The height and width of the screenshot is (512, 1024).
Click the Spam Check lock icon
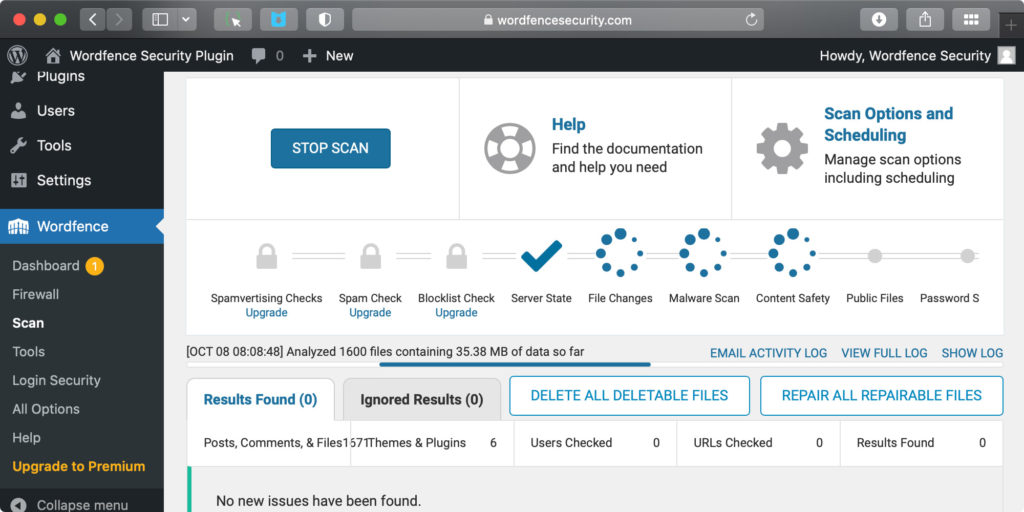[370, 256]
